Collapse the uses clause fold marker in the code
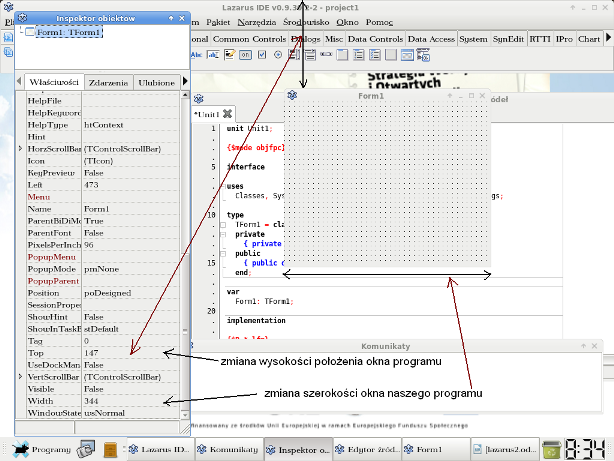 (223, 186)
